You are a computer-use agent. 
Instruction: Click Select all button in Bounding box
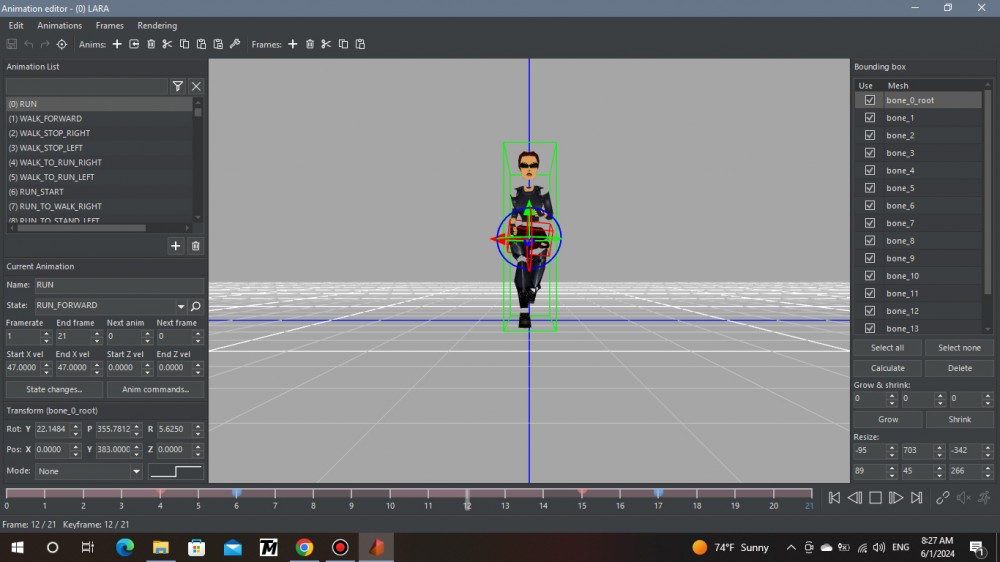pyautogui.click(x=888, y=348)
